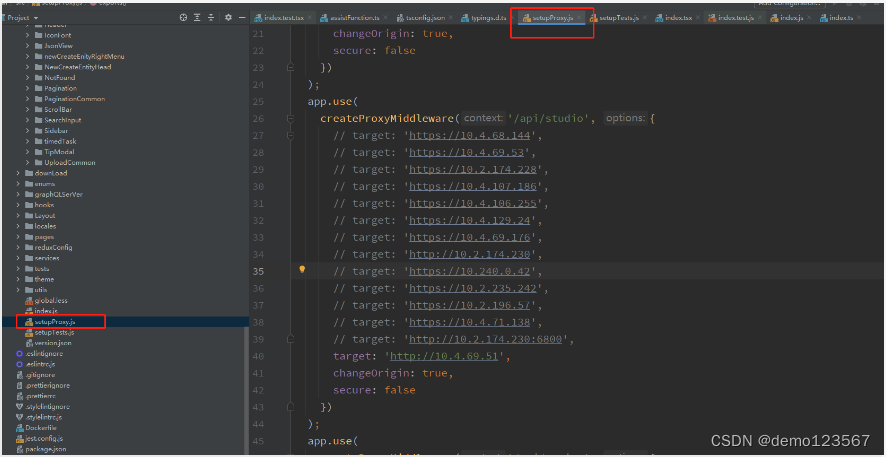Image resolution: width=886 pixels, height=457 pixels.
Task: Expand the Sidebar folder
Action: [27, 130]
